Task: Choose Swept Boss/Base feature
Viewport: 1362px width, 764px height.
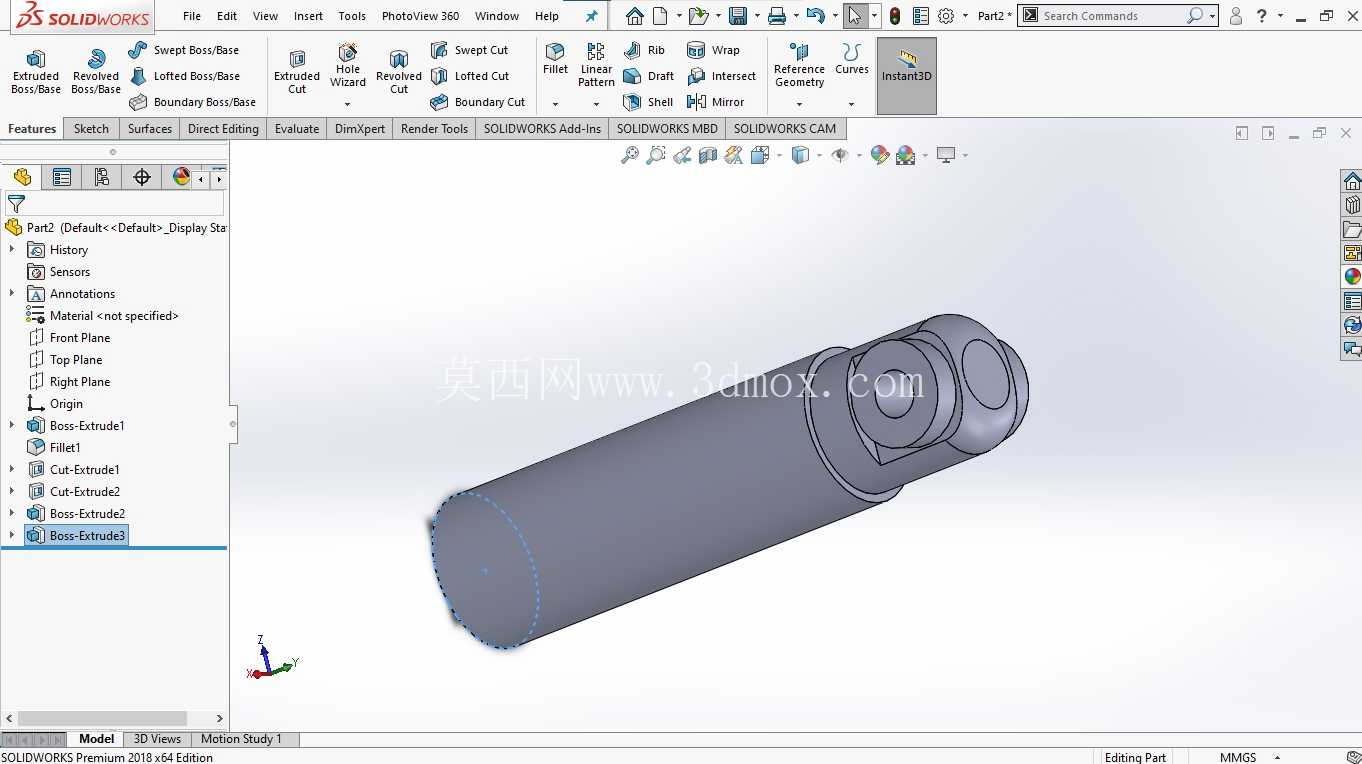Action: point(184,50)
